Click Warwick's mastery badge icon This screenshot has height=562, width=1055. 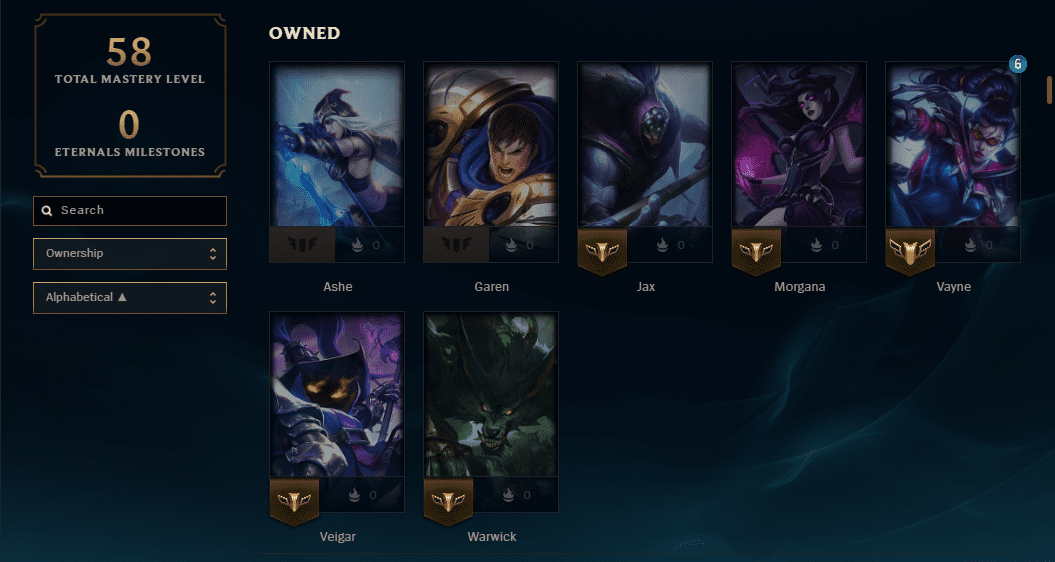448,502
